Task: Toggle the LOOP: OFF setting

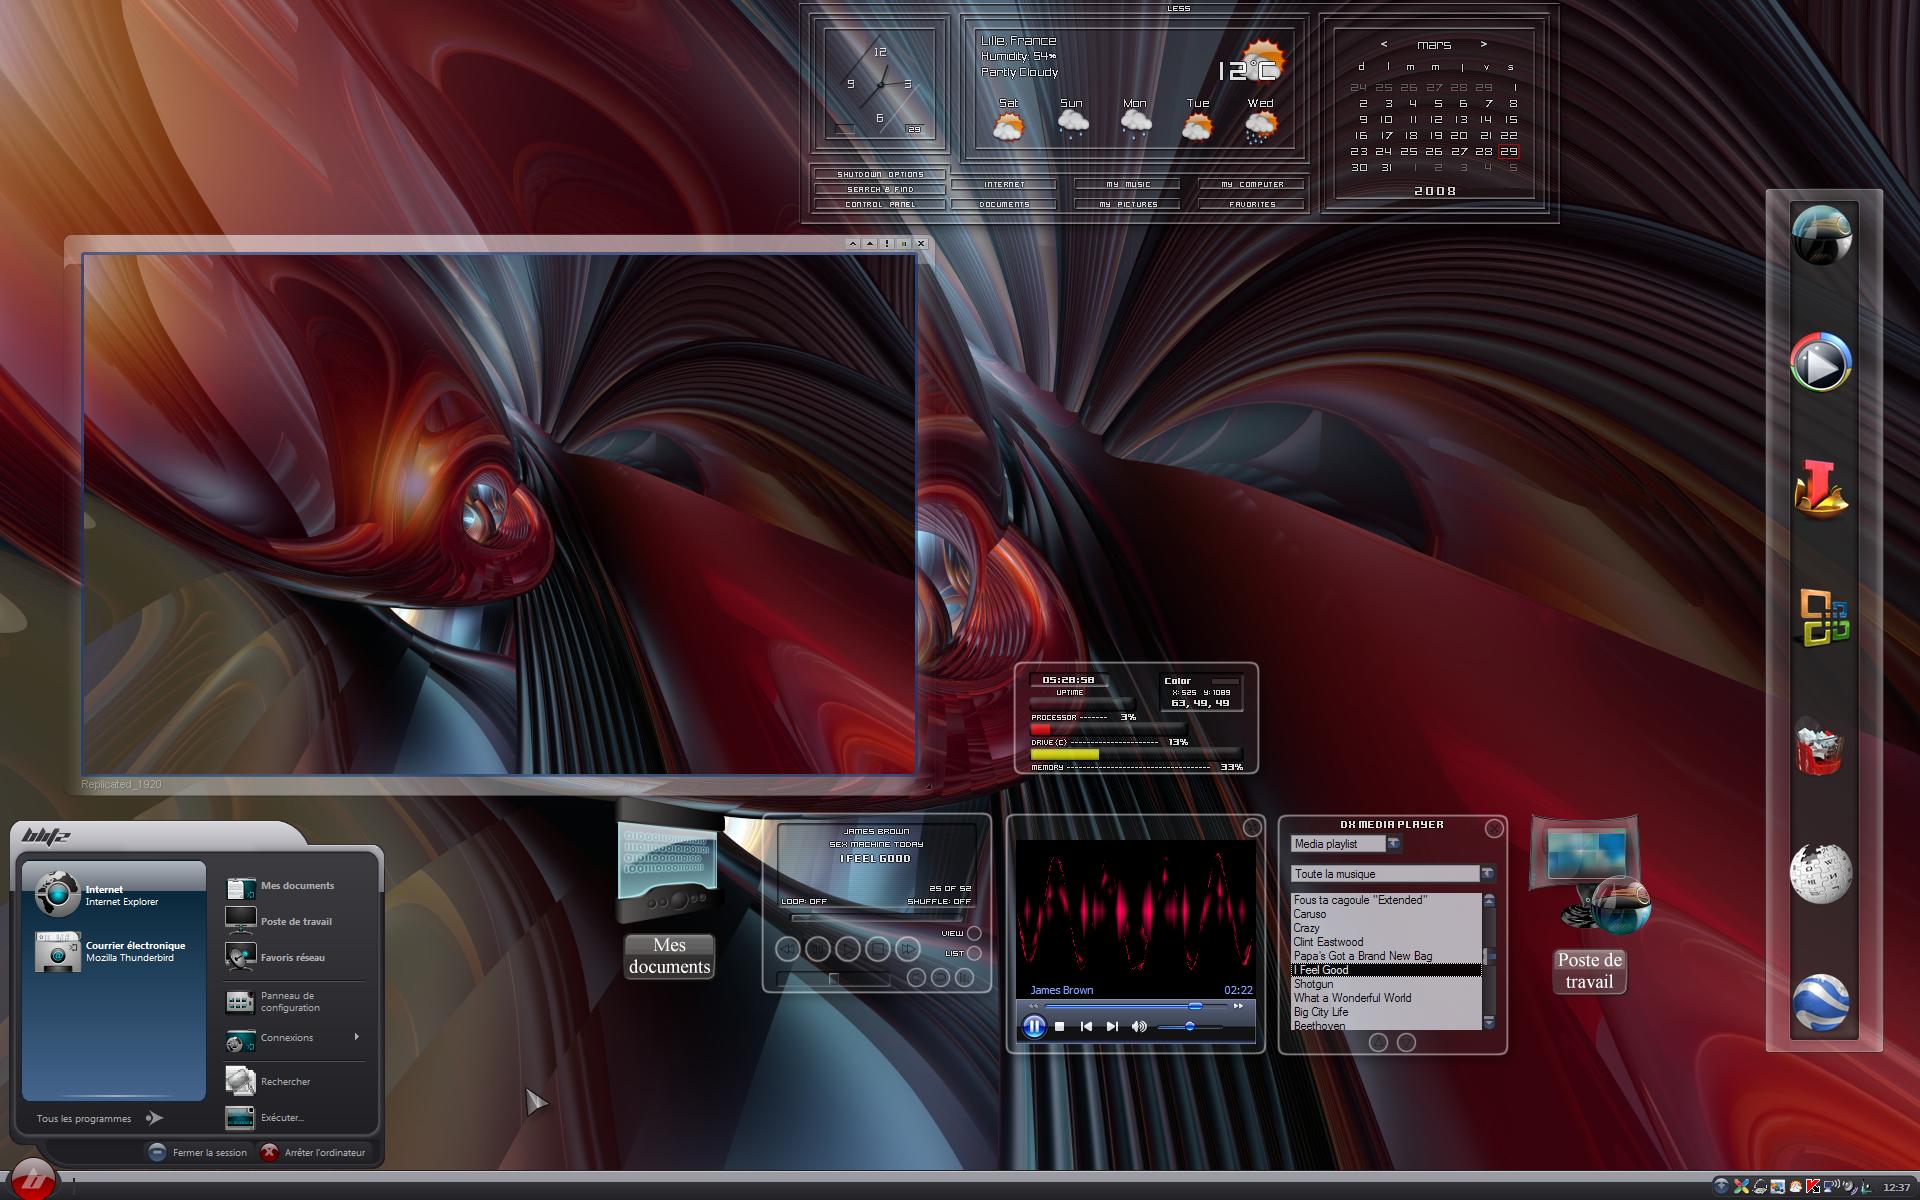Action: pos(804,901)
